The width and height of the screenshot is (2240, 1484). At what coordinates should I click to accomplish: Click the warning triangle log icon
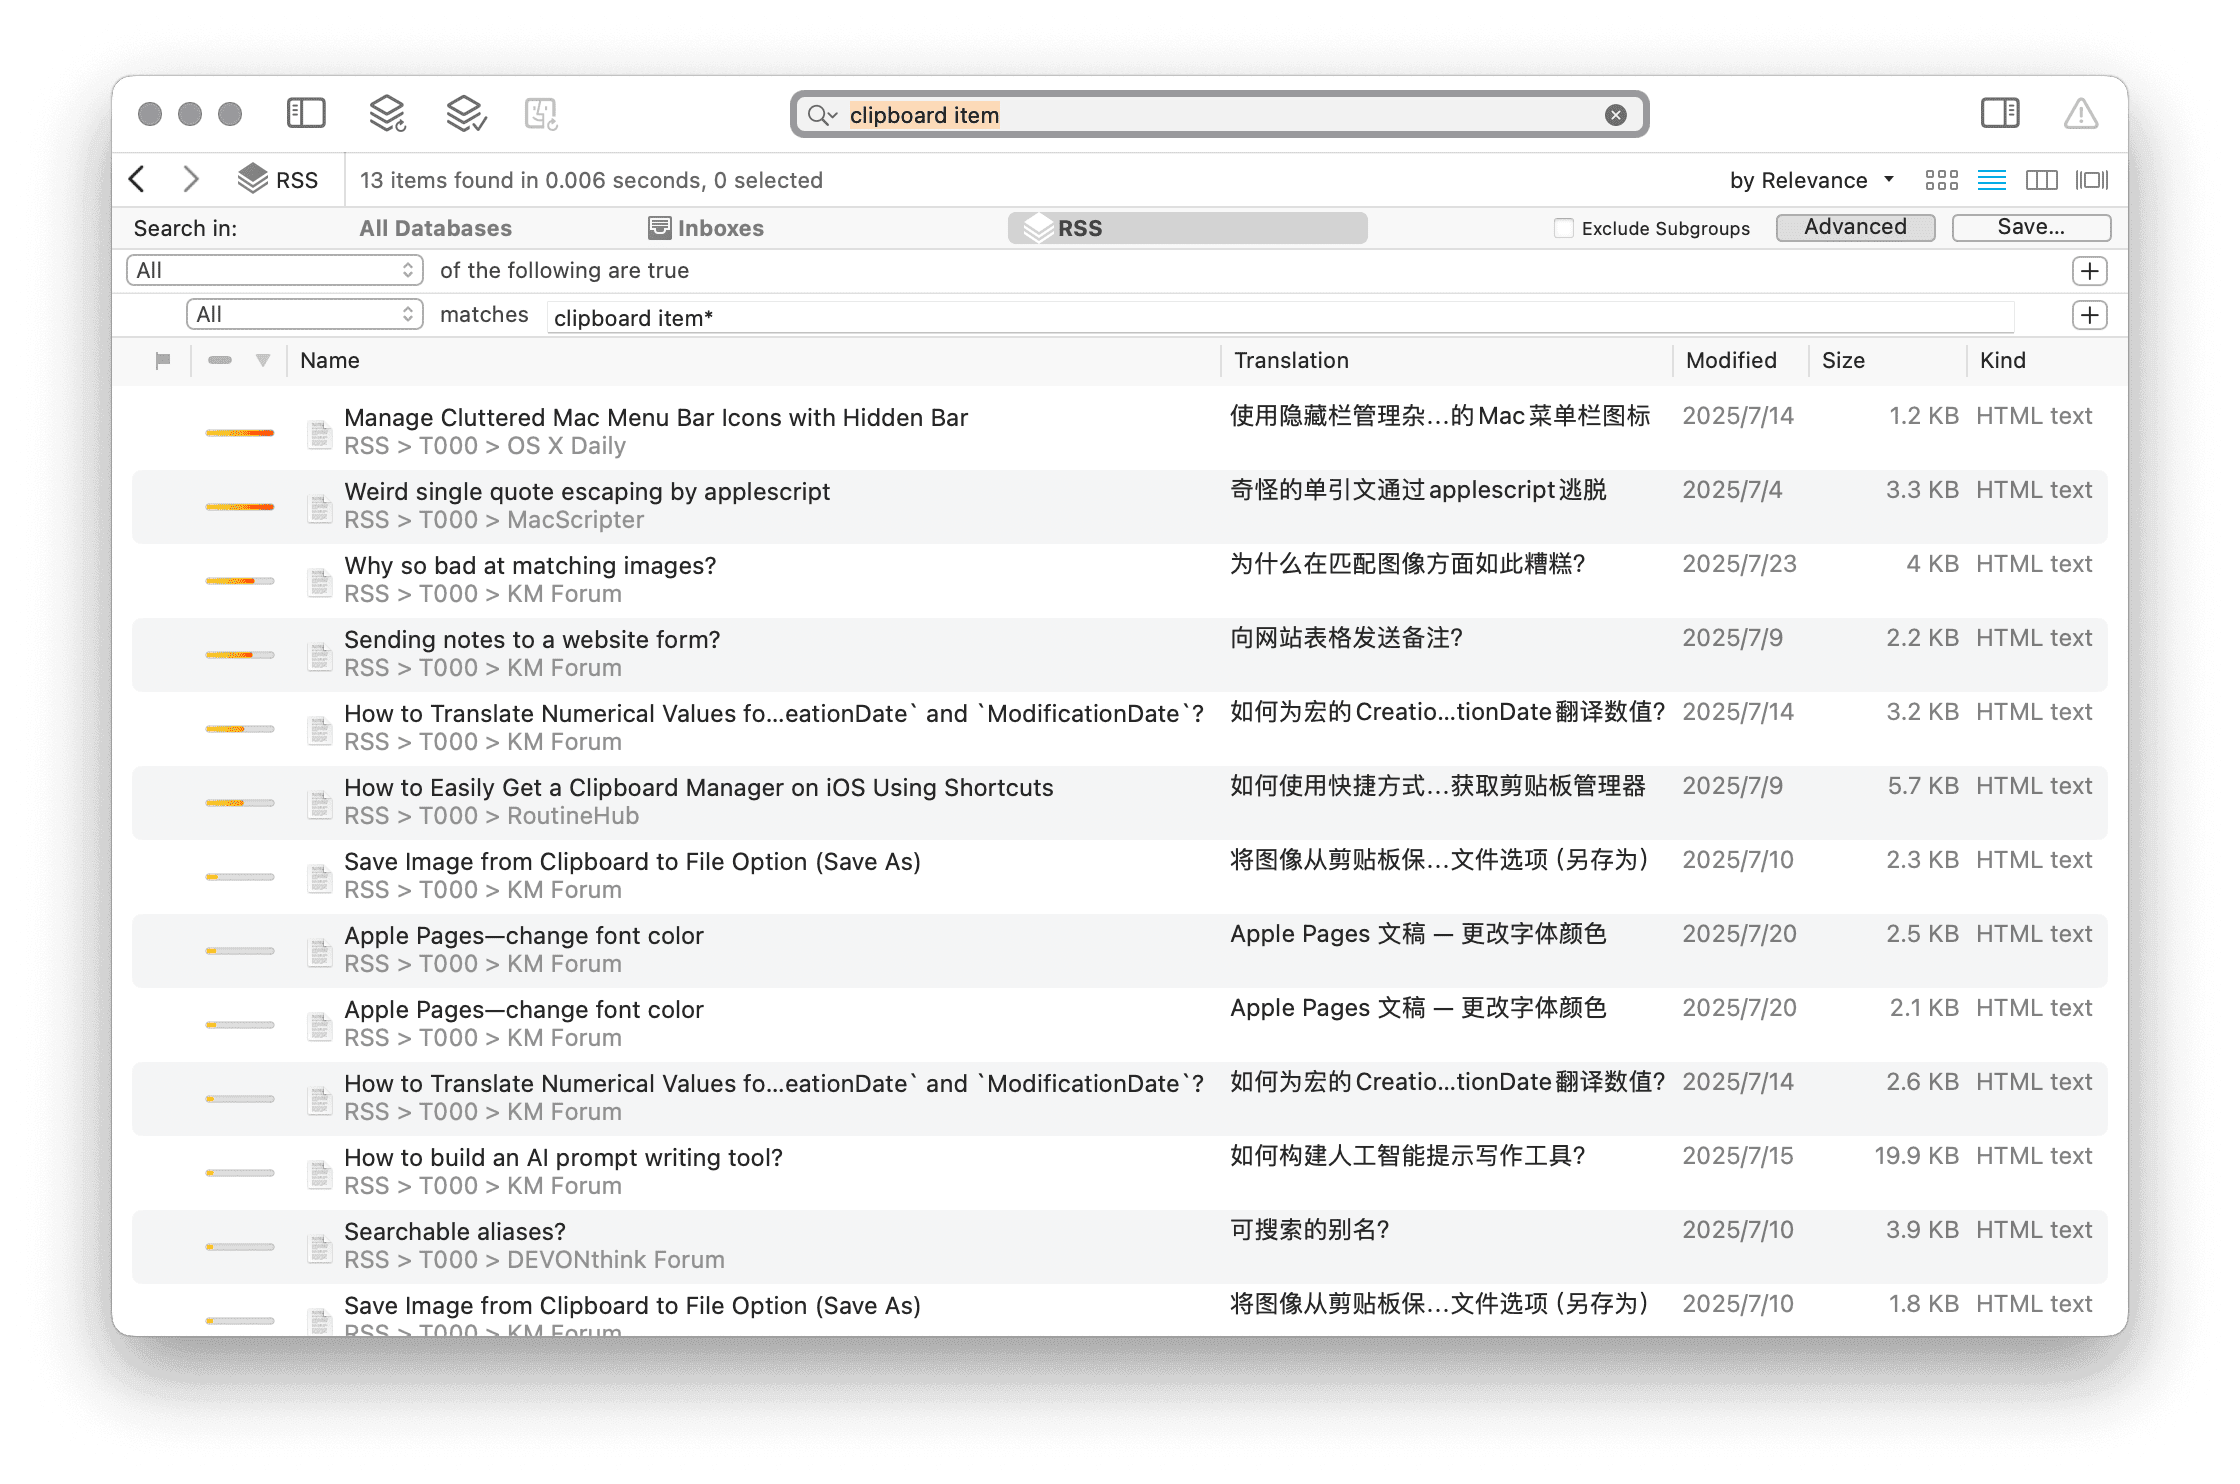[2081, 114]
